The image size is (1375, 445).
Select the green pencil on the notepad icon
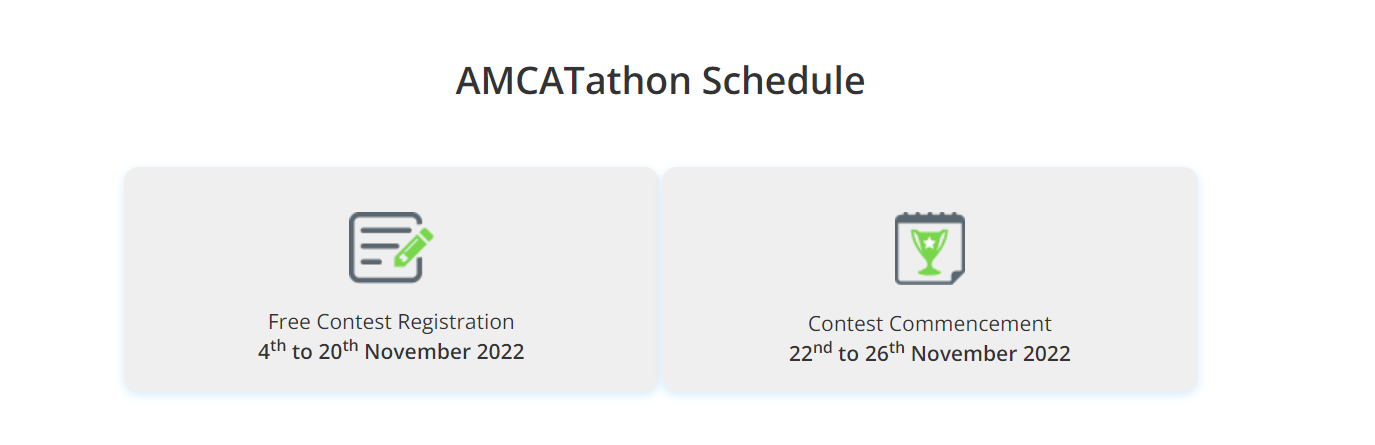(414, 246)
